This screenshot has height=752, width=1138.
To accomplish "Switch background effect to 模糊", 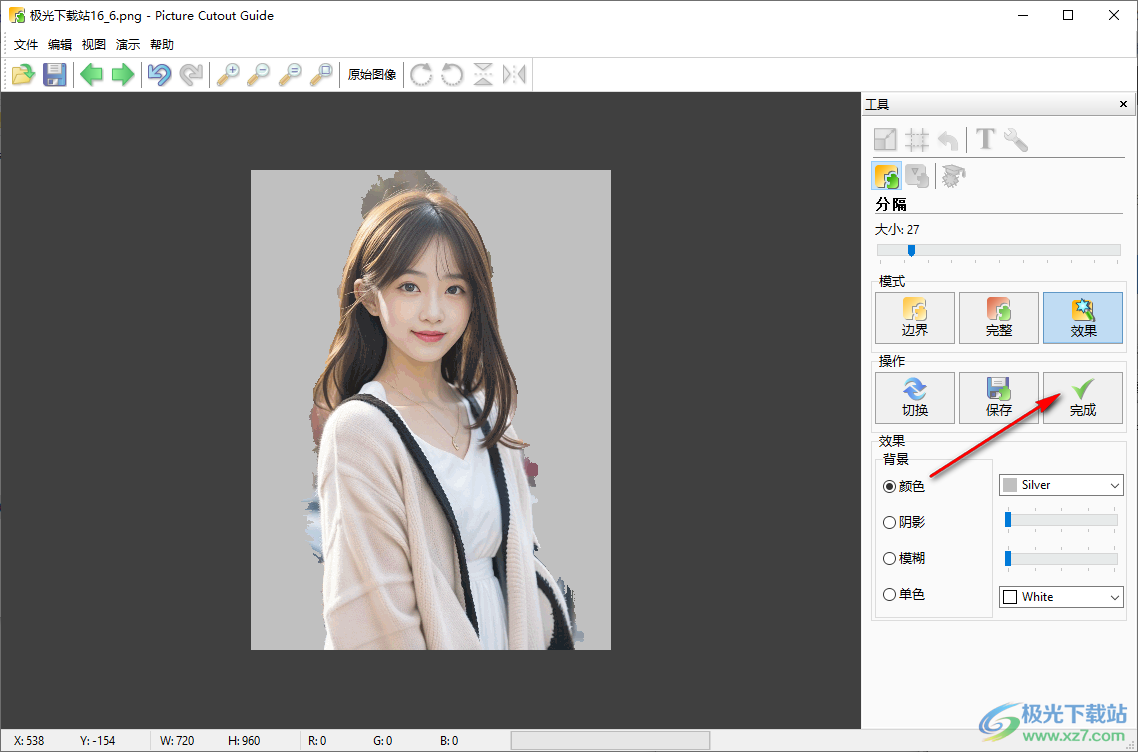I will 890,558.
